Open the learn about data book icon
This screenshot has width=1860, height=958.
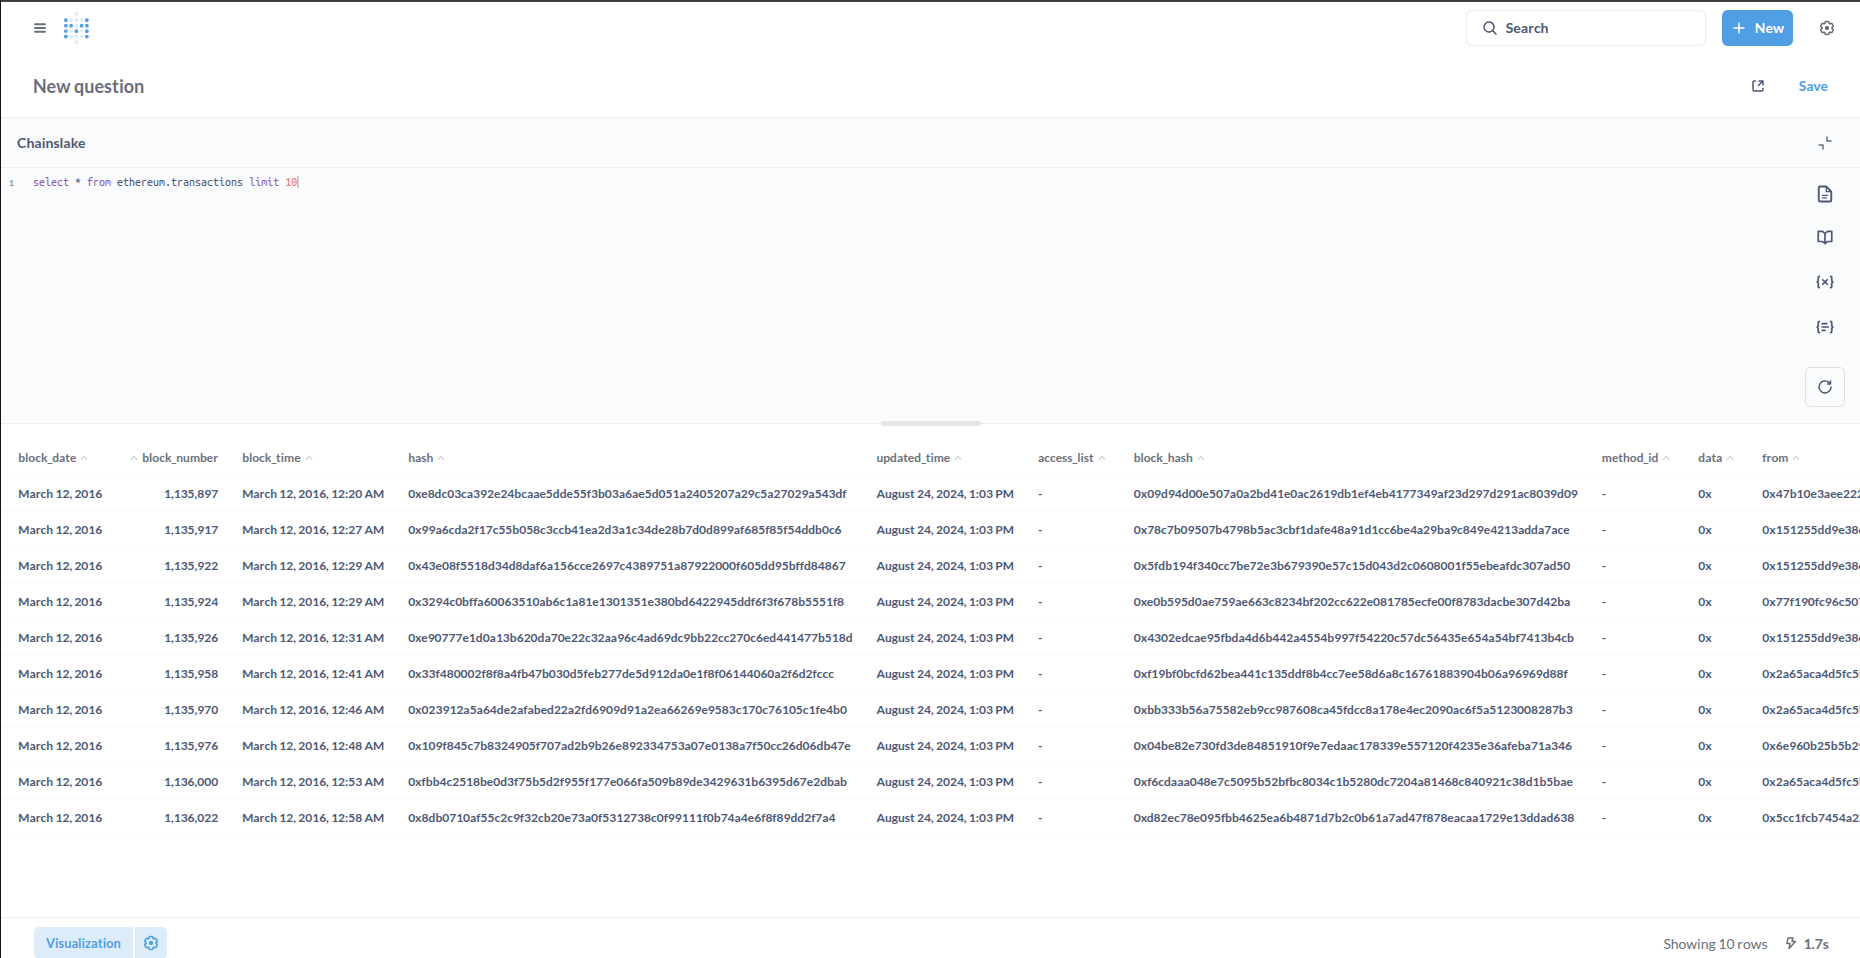[x=1825, y=238]
